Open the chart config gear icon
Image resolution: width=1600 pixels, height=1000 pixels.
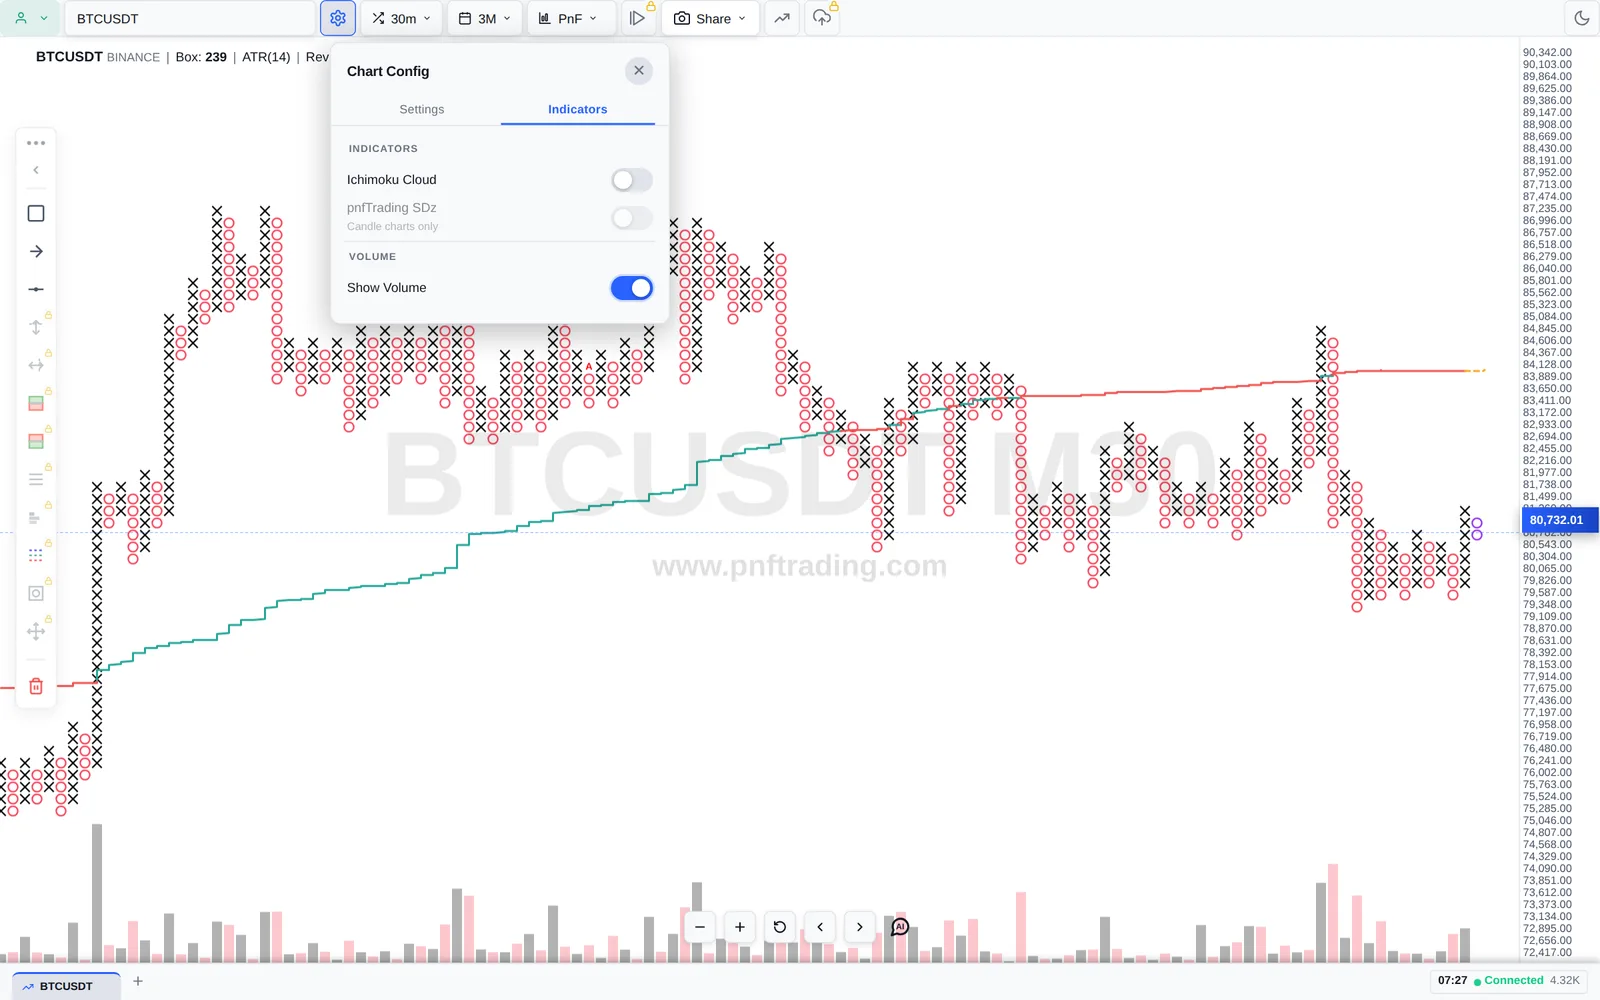tap(338, 18)
